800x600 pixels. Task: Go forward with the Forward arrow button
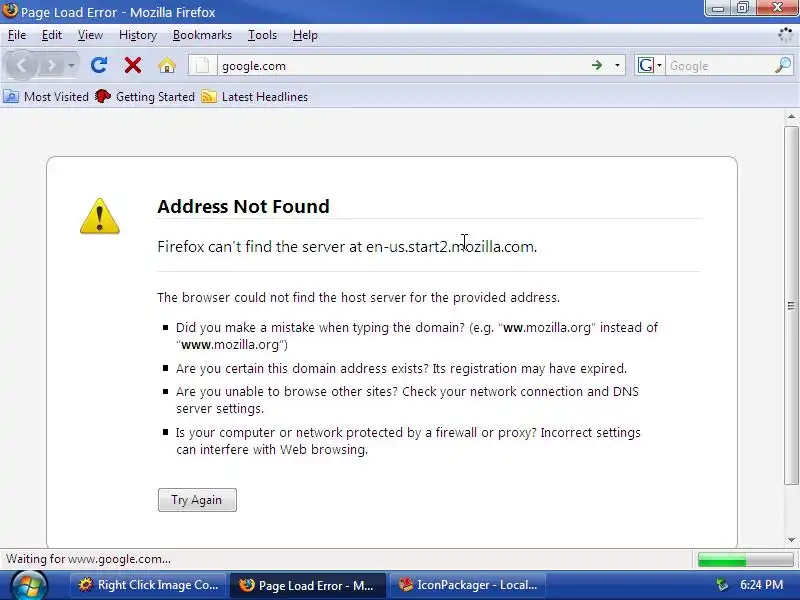click(52, 65)
